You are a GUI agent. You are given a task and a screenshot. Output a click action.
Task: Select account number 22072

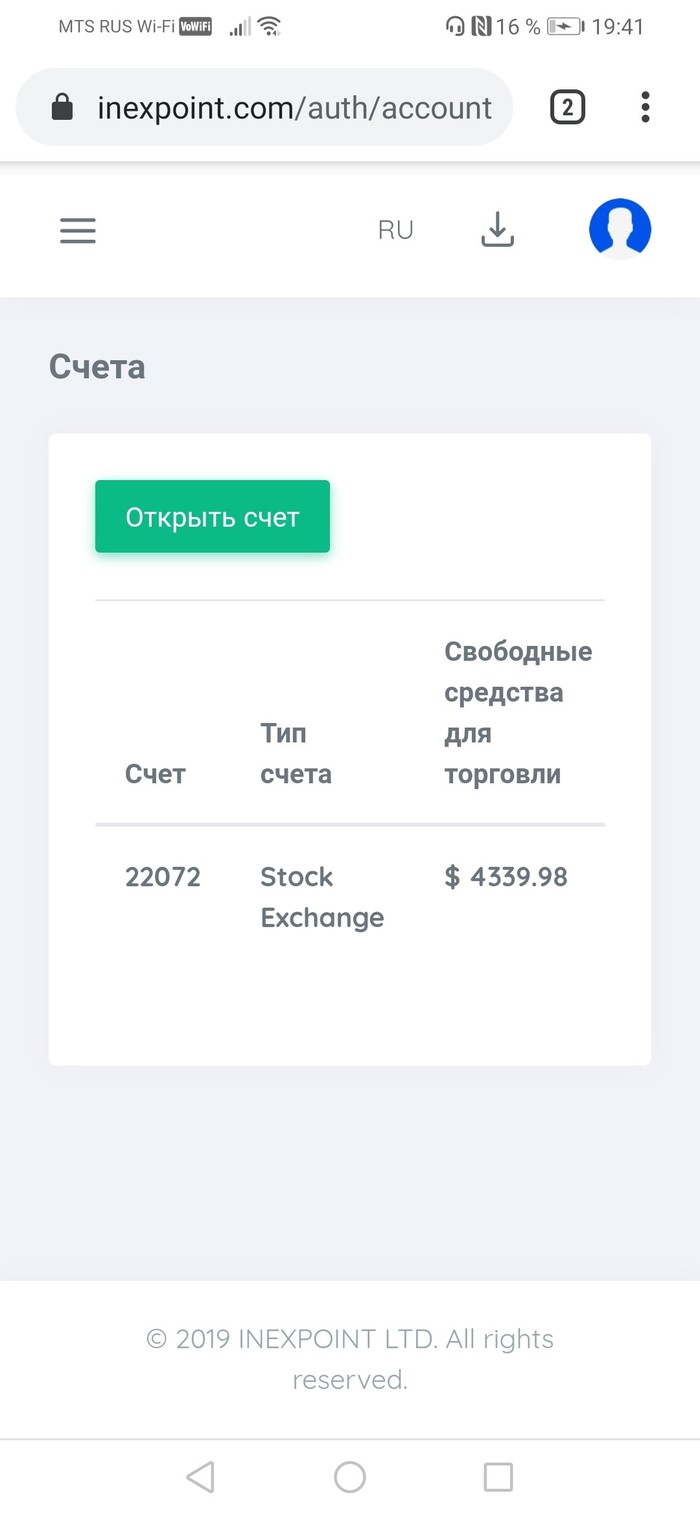coord(163,877)
